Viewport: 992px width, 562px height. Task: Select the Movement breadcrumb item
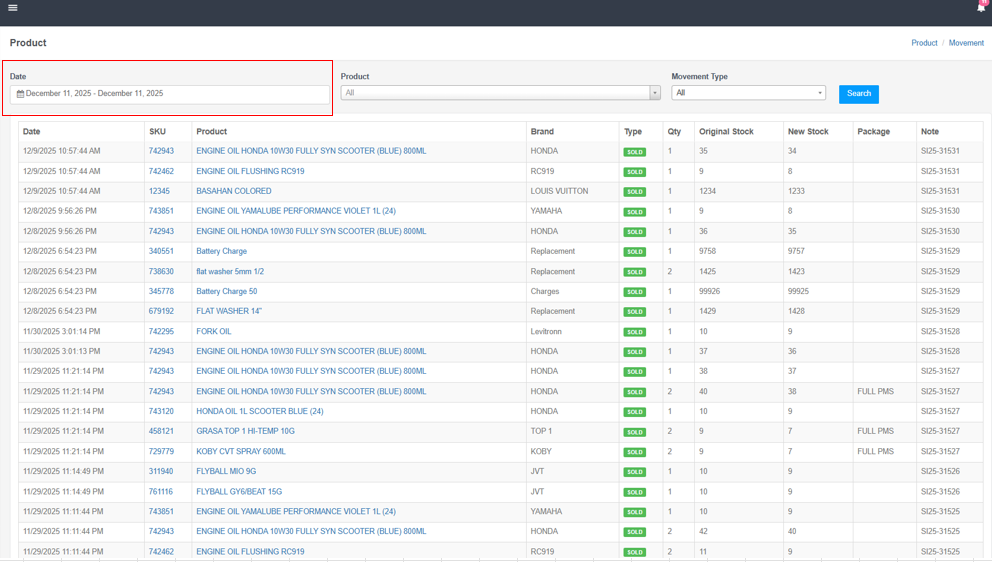[x=966, y=43]
